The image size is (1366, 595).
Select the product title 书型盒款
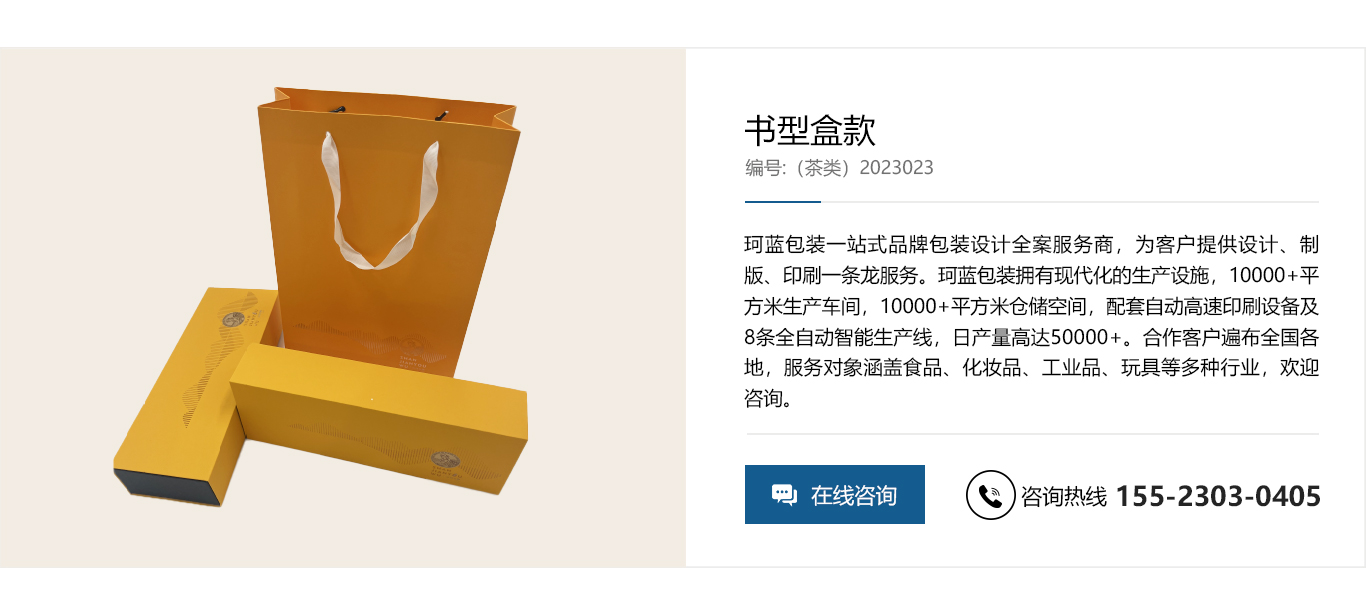(x=810, y=130)
